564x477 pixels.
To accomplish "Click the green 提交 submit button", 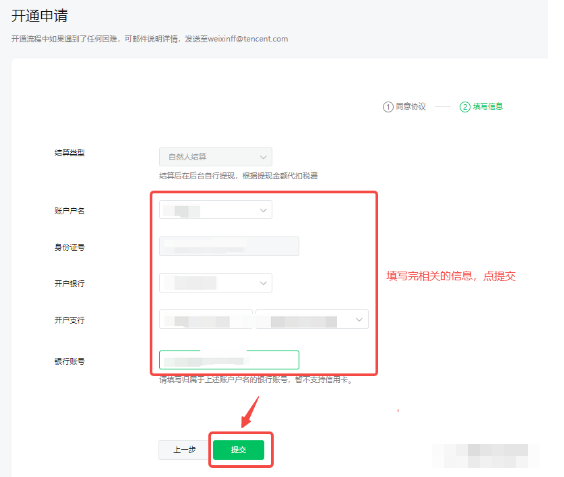I will 238,450.
